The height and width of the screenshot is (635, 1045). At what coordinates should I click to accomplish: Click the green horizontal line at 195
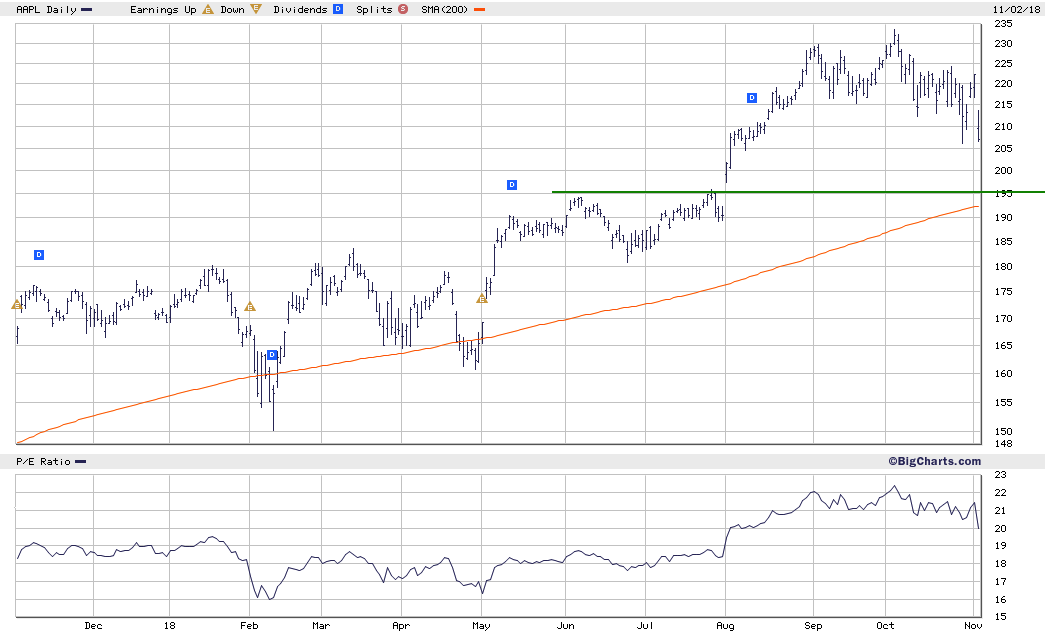798,192
